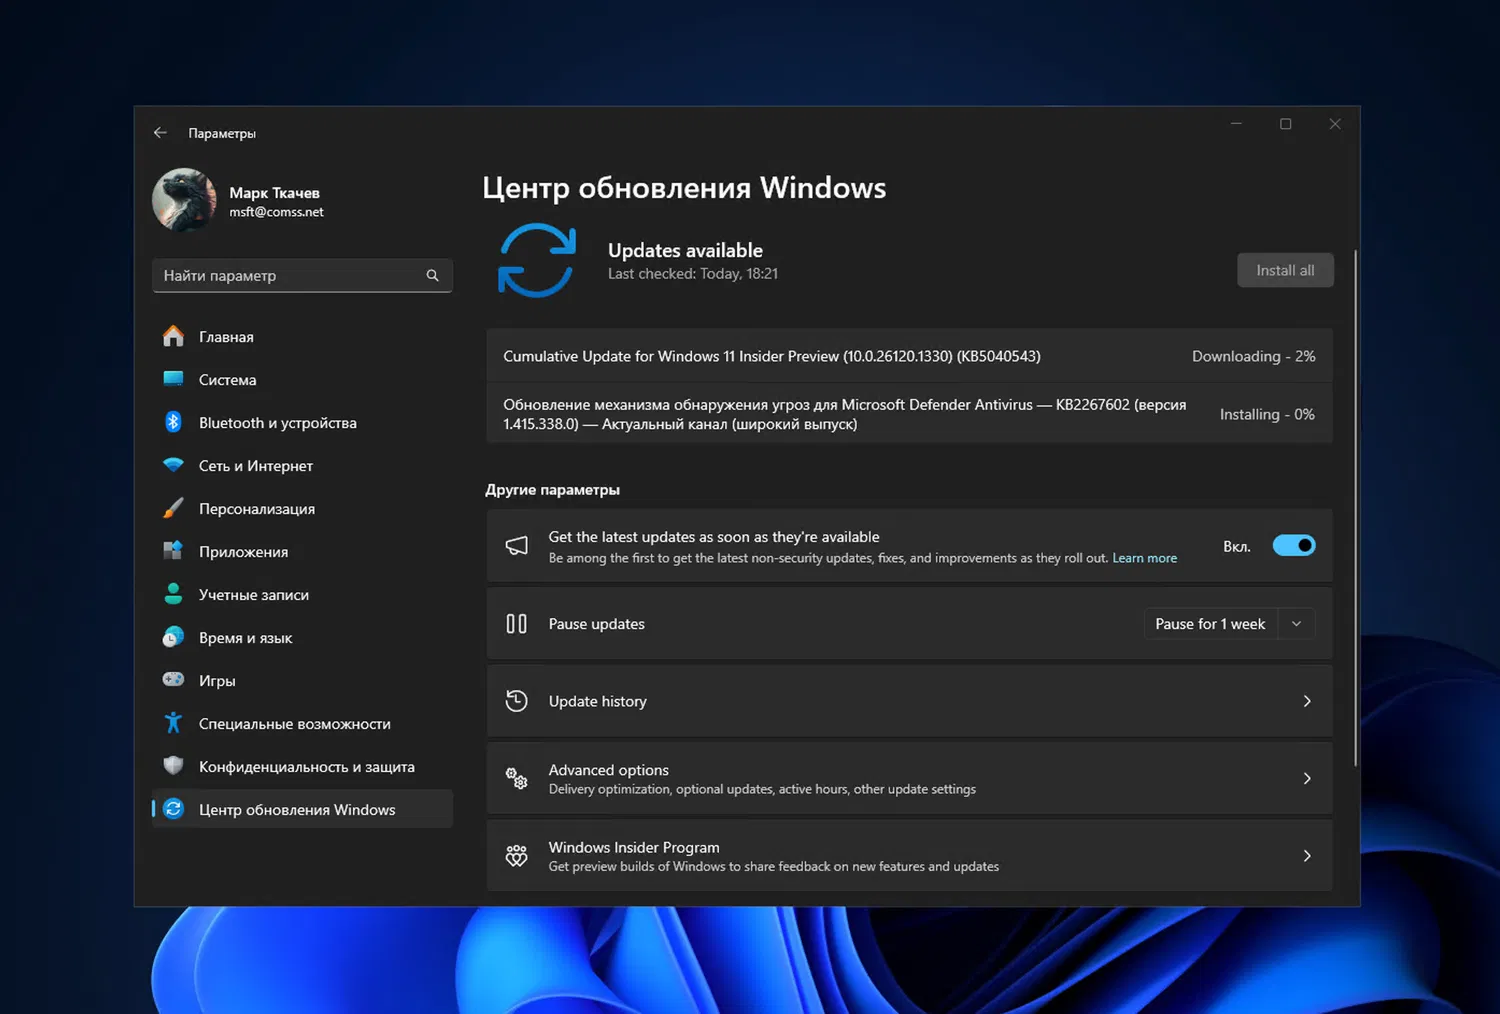The height and width of the screenshot is (1014, 1500).
Task: Click the Bluetooth icon in sidebar
Action: click(x=173, y=422)
